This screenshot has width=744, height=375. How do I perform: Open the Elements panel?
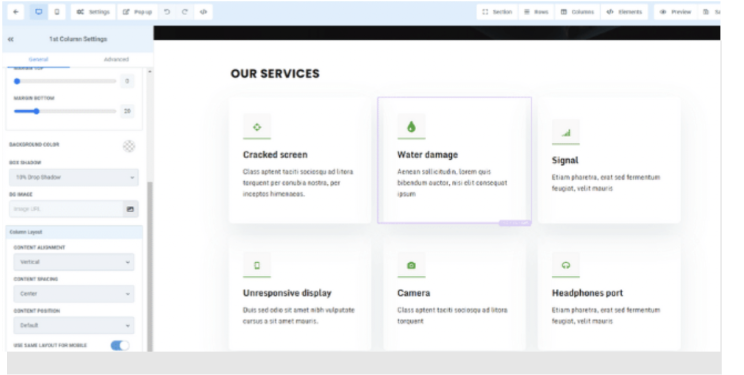tap(624, 12)
